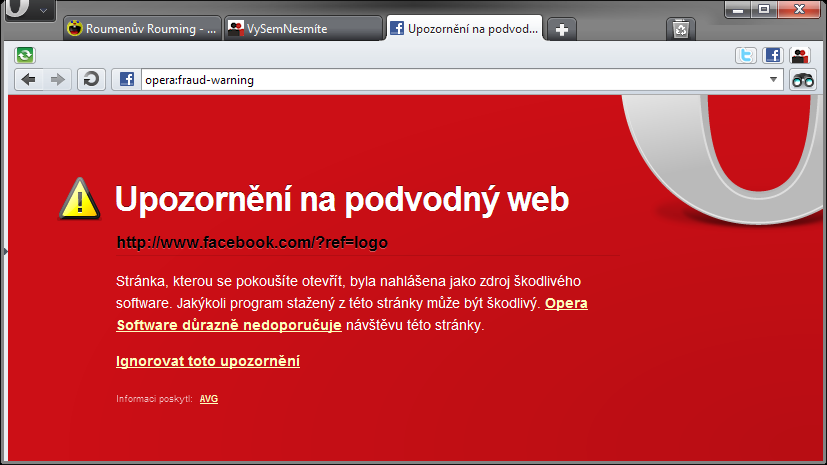Click 'Ignorovat toto upozornění' link

(x=208, y=361)
